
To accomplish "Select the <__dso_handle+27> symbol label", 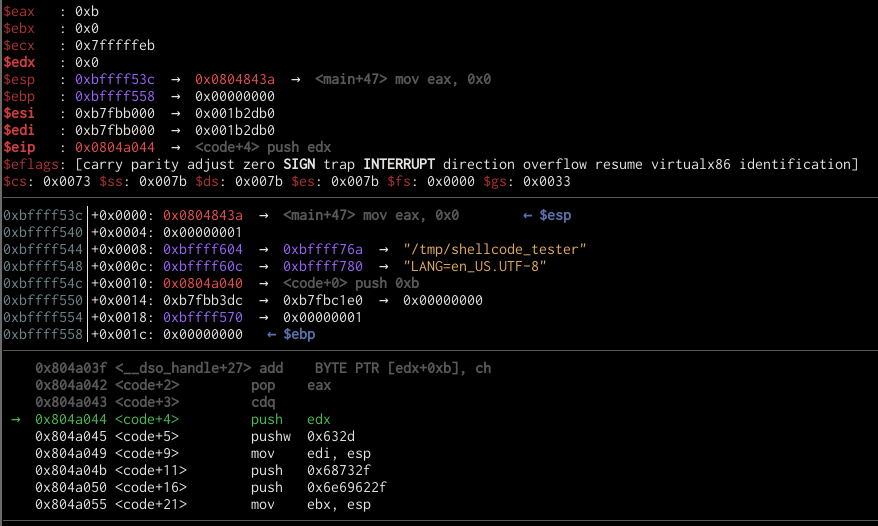I will pyautogui.click(x=182, y=368).
